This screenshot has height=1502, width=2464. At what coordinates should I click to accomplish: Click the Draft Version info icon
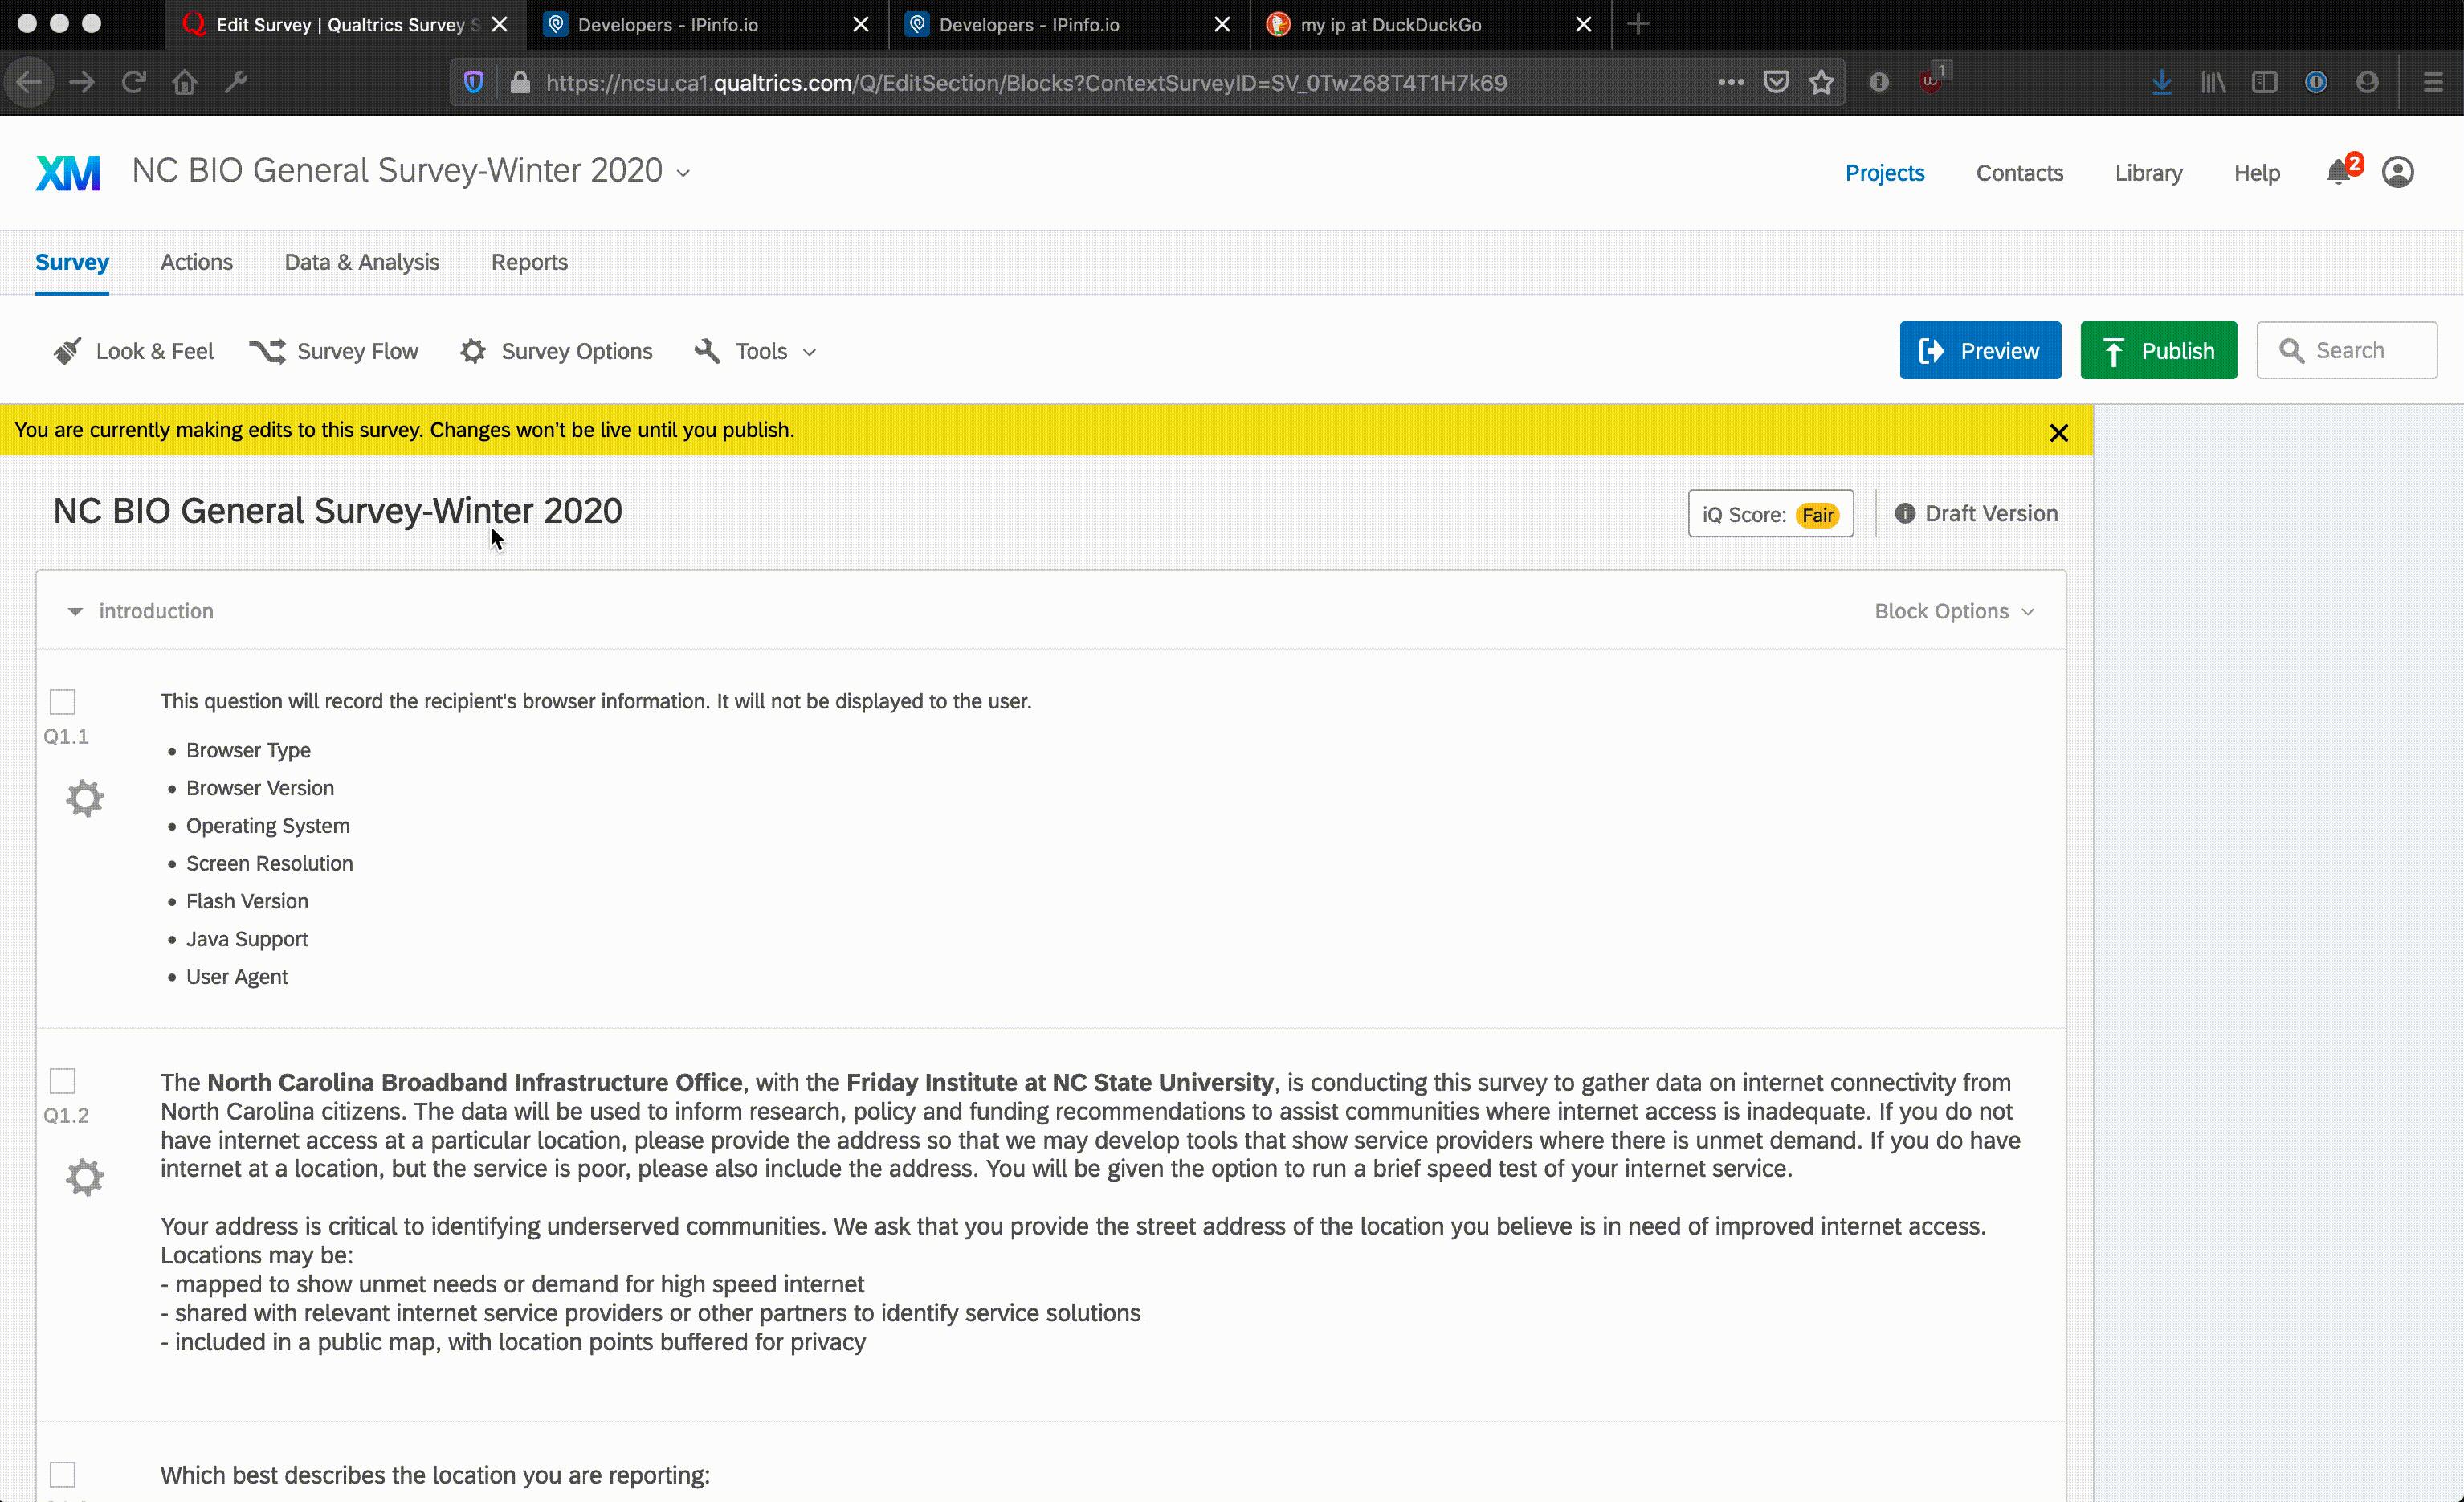pos(1904,513)
